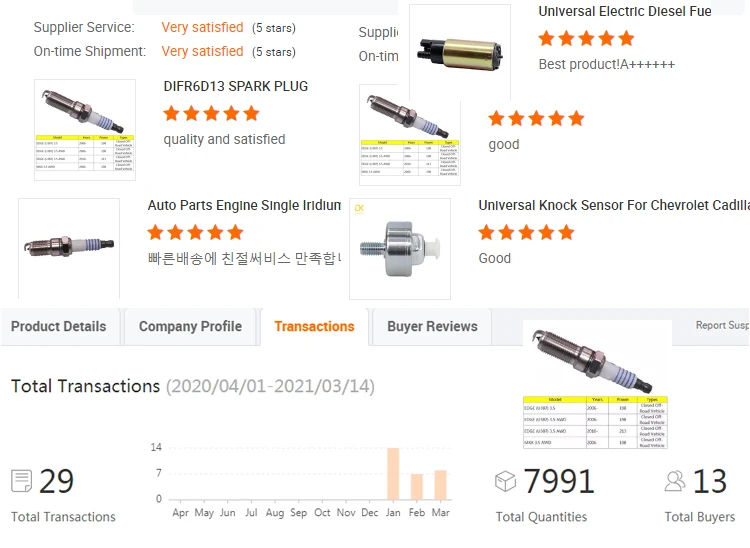Open the Product Details tab
The width and height of the screenshot is (750, 548).
point(59,327)
